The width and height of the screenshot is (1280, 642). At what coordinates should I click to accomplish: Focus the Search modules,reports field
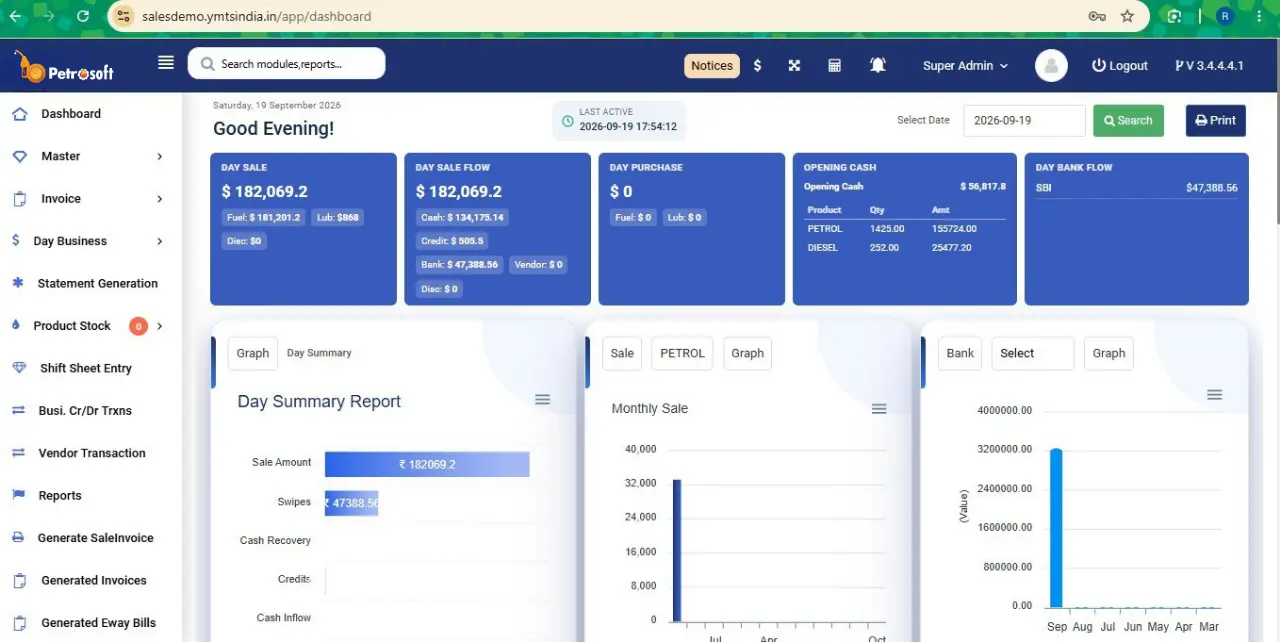click(x=286, y=64)
